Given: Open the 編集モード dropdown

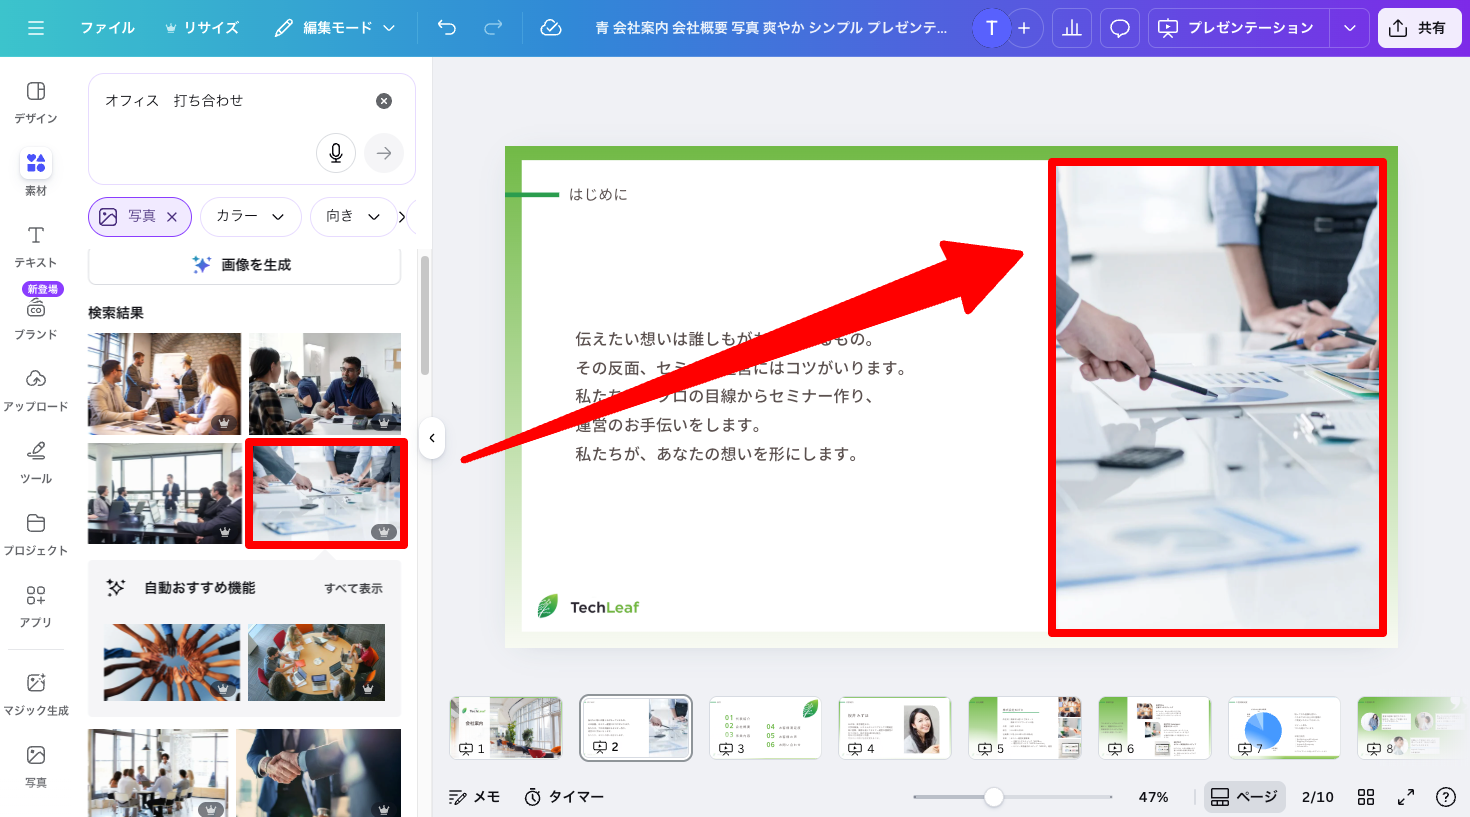Looking at the screenshot, I should click(x=335, y=28).
